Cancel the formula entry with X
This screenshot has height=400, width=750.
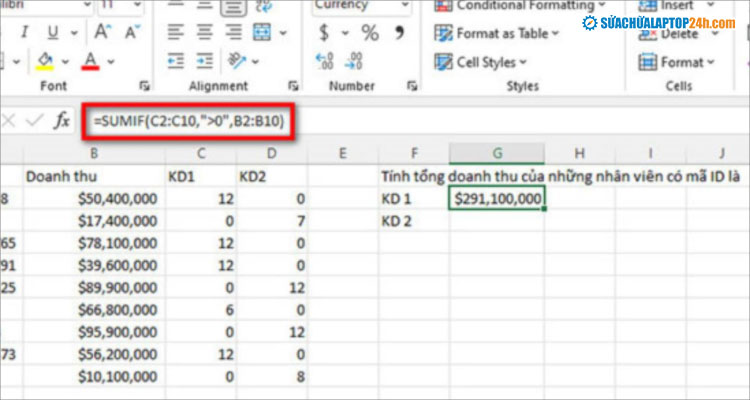[8, 121]
